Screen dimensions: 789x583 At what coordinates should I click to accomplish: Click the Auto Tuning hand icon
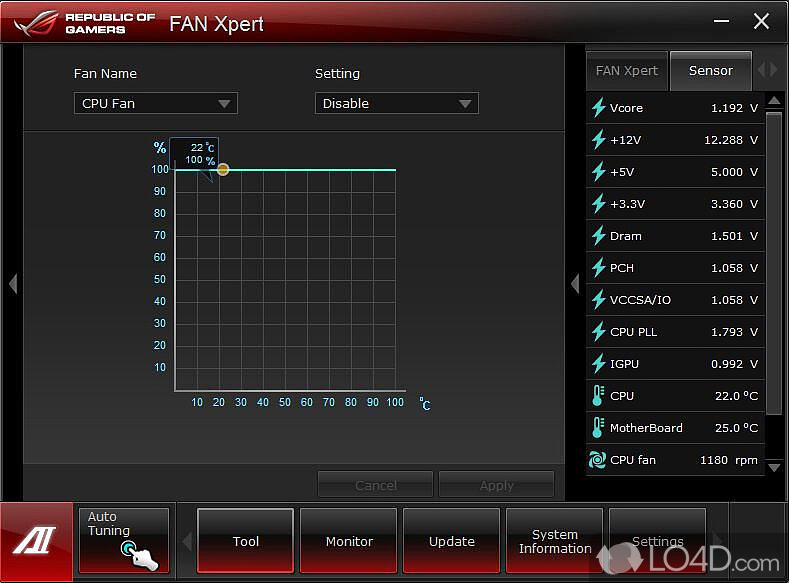tap(139, 555)
